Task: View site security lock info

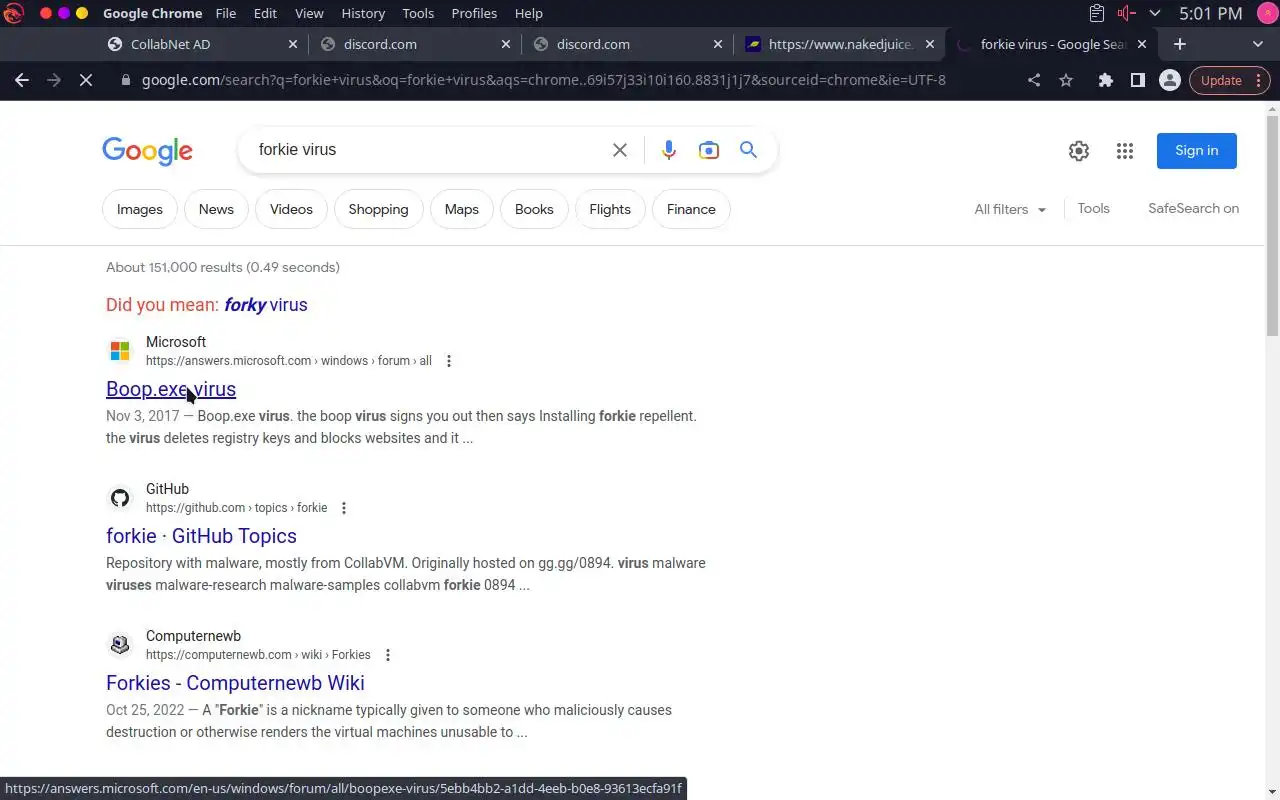Action: tap(125, 80)
